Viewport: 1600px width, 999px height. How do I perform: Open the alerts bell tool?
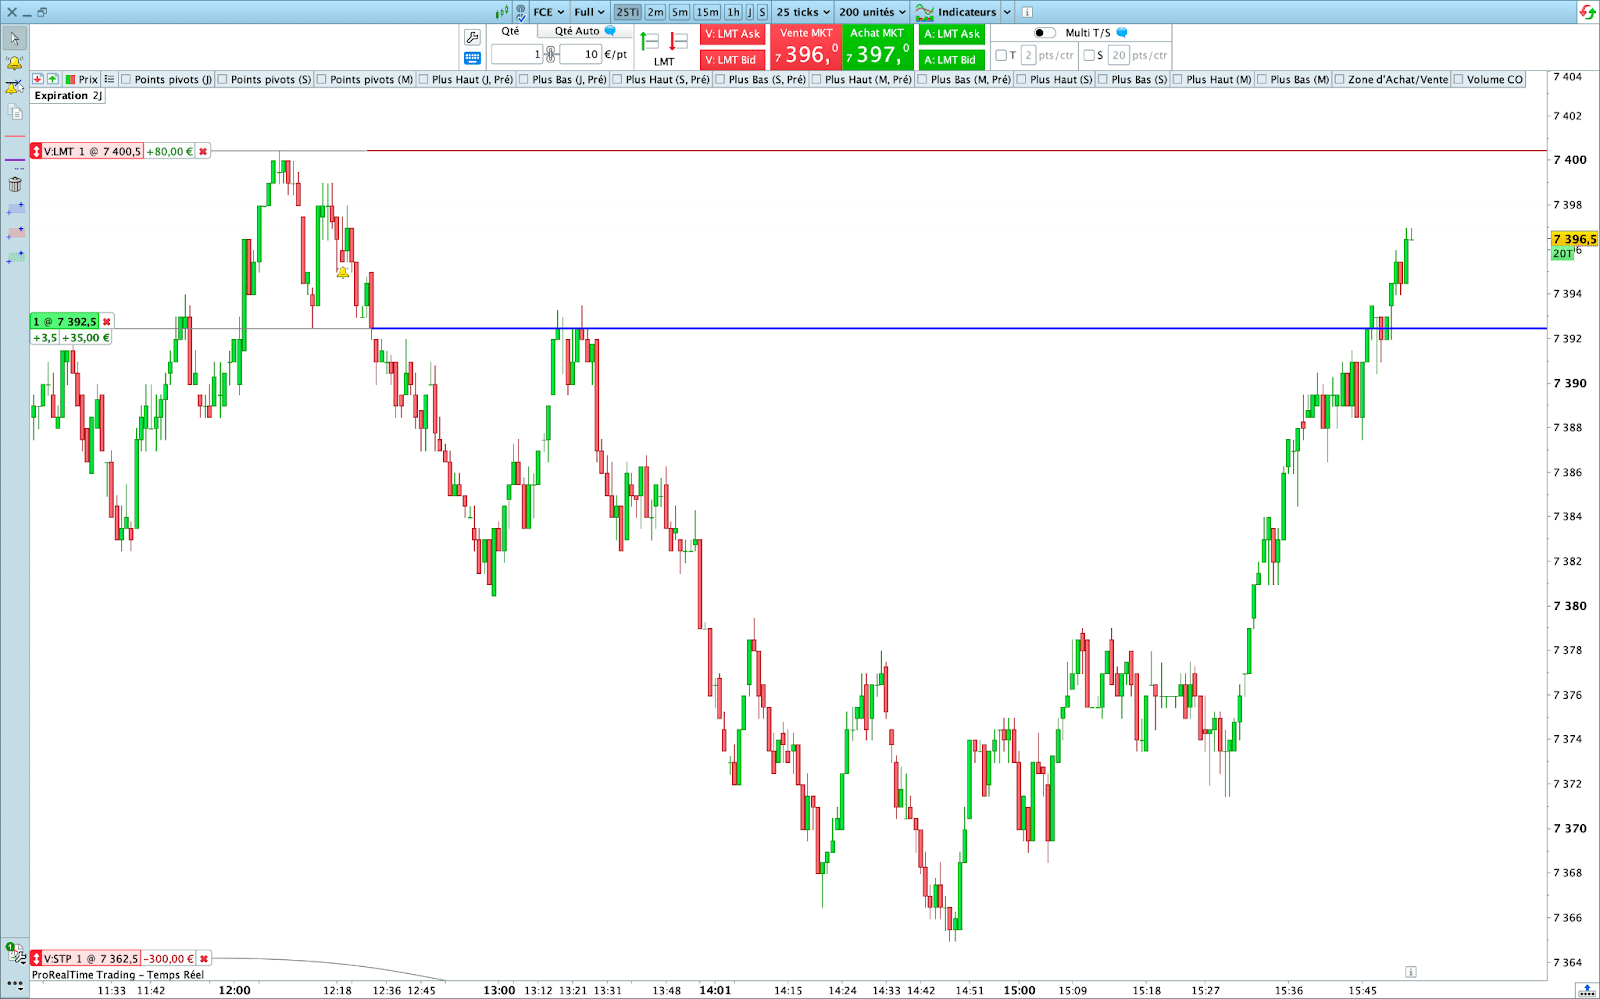tap(14, 63)
